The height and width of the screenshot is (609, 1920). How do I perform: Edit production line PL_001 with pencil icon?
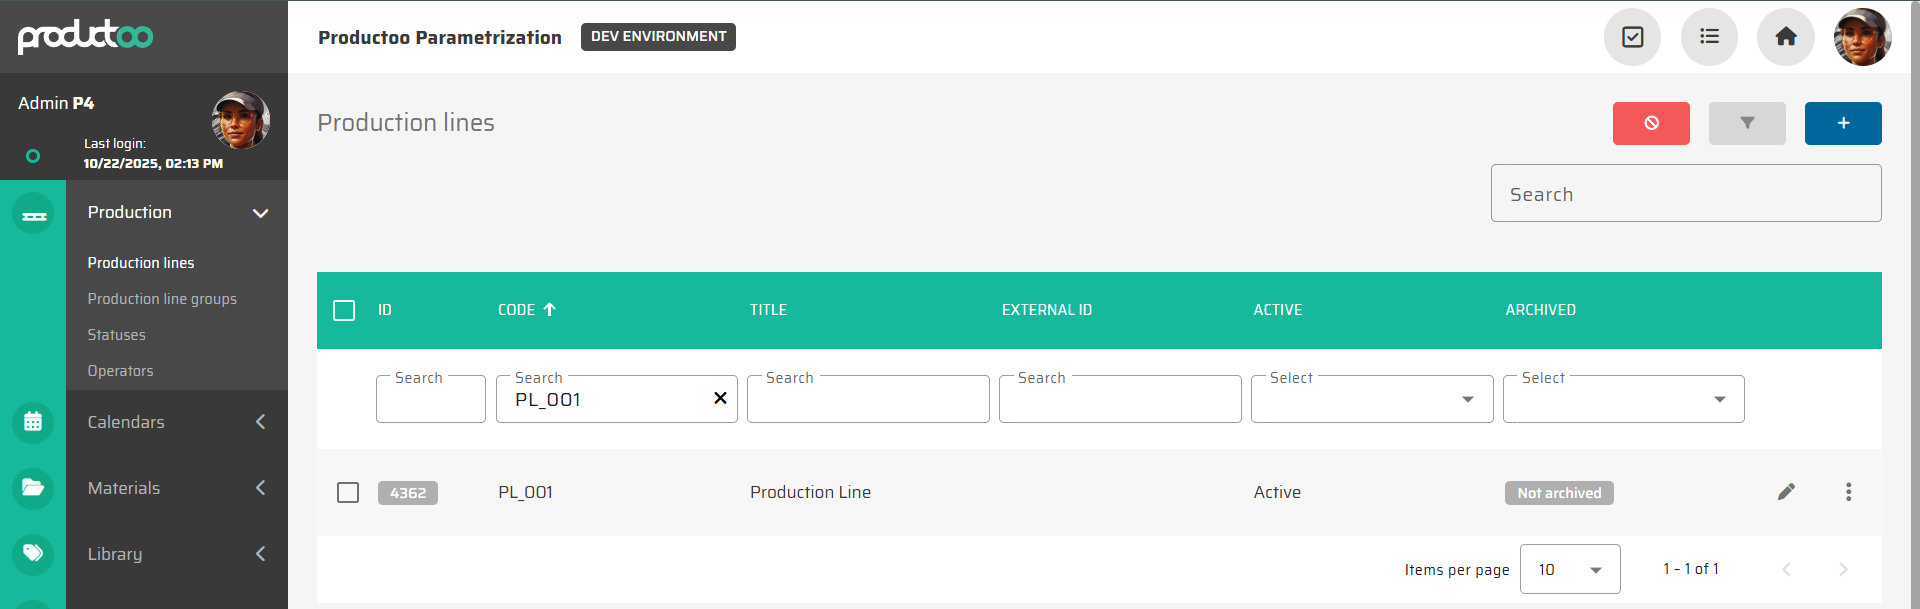click(1786, 492)
